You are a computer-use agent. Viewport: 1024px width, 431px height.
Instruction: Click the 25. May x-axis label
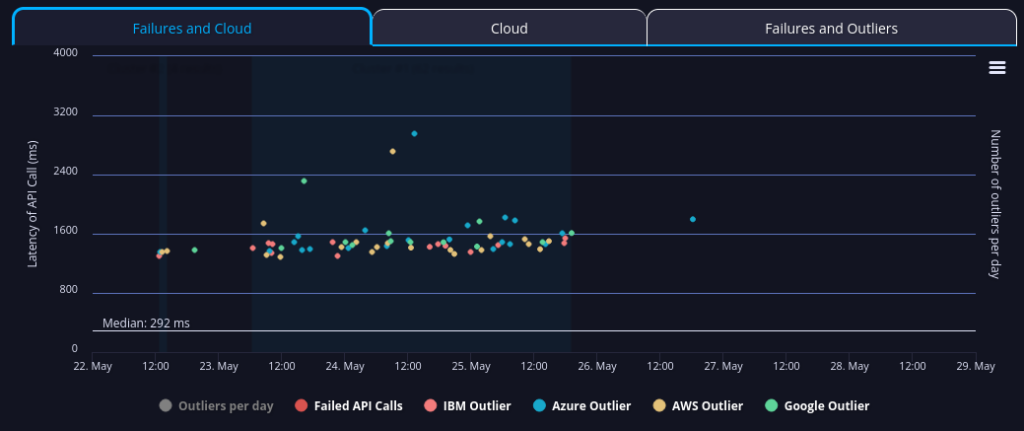coord(471,366)
